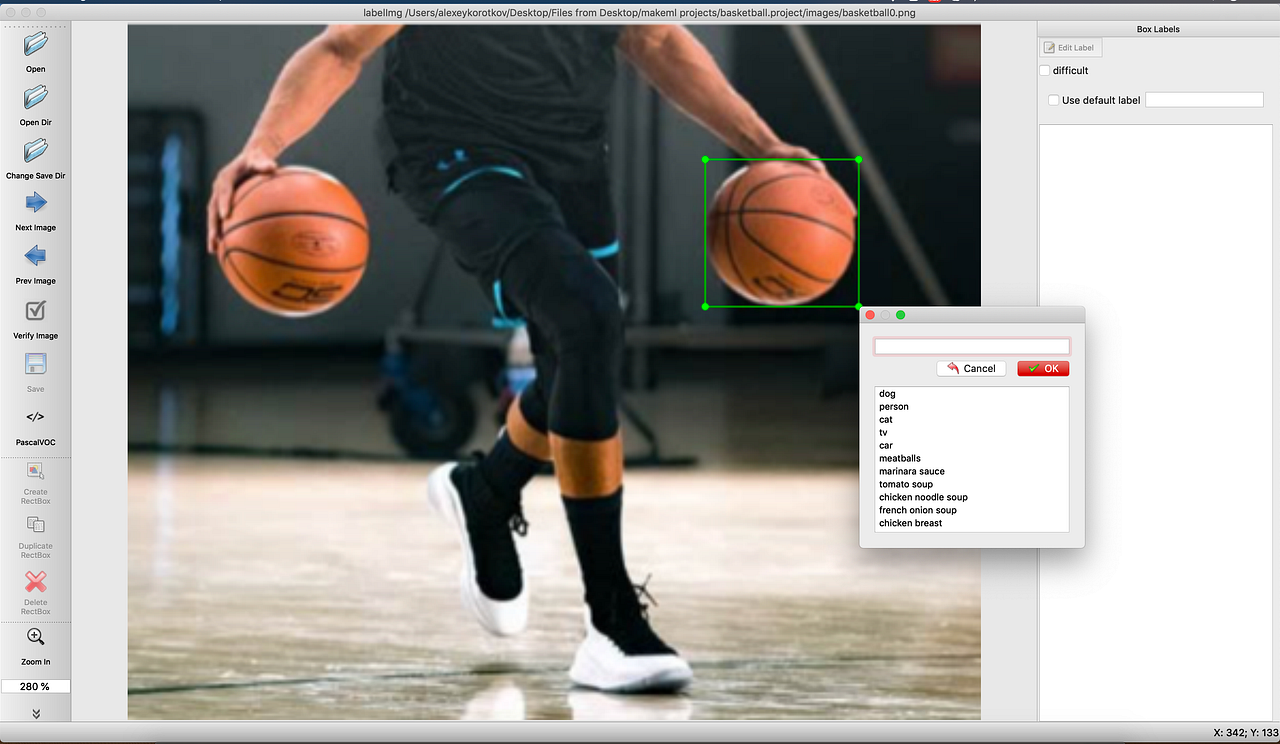Image resolution: width=1280 pixels, height=744 pixels.
Task: Enable the Use default label option
Action: 1053,100
